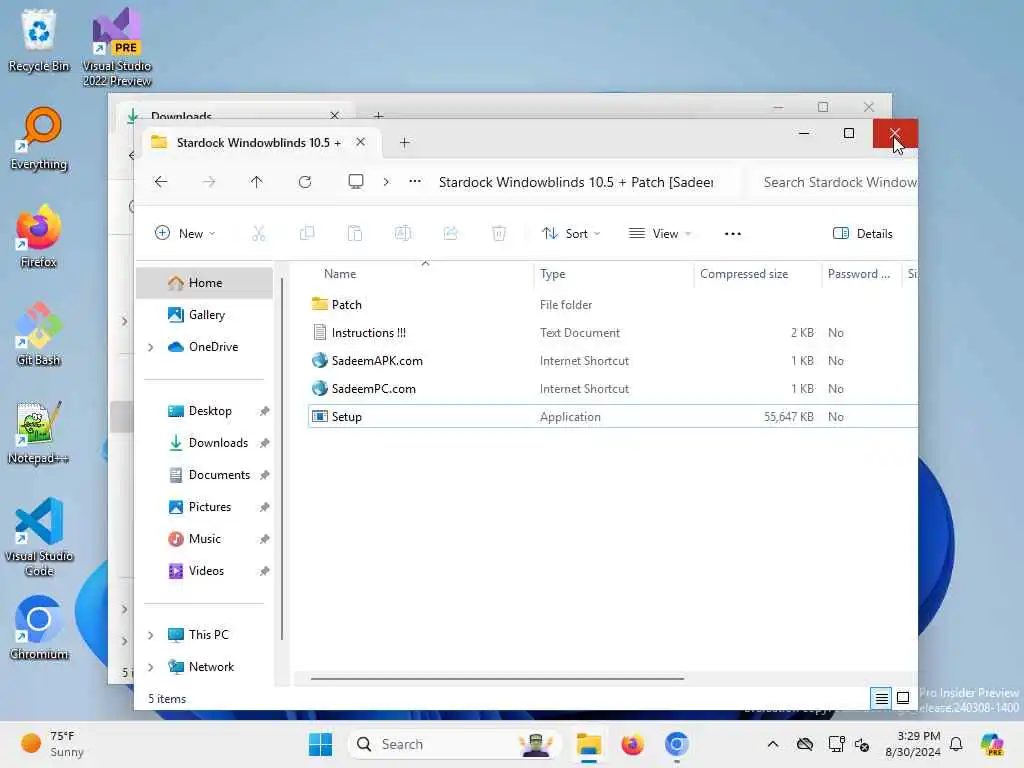Select the SadeemPC.com internet shortcut
This screenshot has width=1024, height=768.
pos(613,389)
